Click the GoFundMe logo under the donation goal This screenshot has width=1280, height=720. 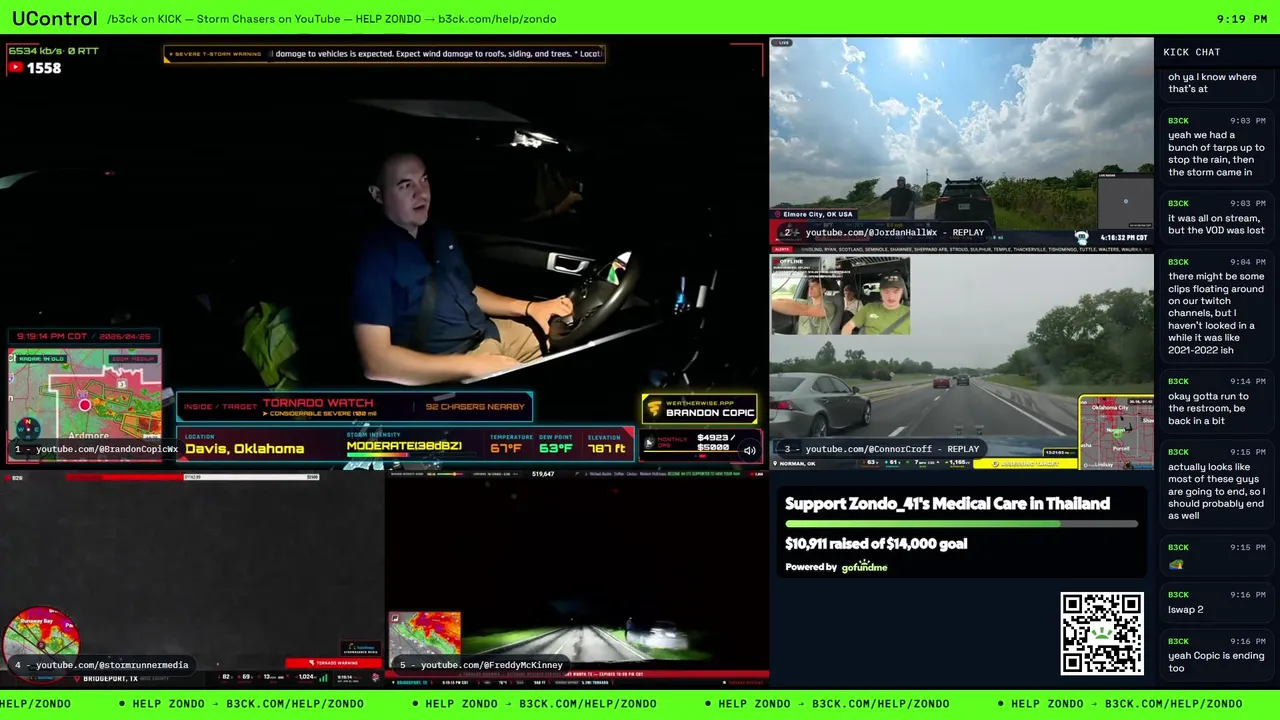[864, 567]
